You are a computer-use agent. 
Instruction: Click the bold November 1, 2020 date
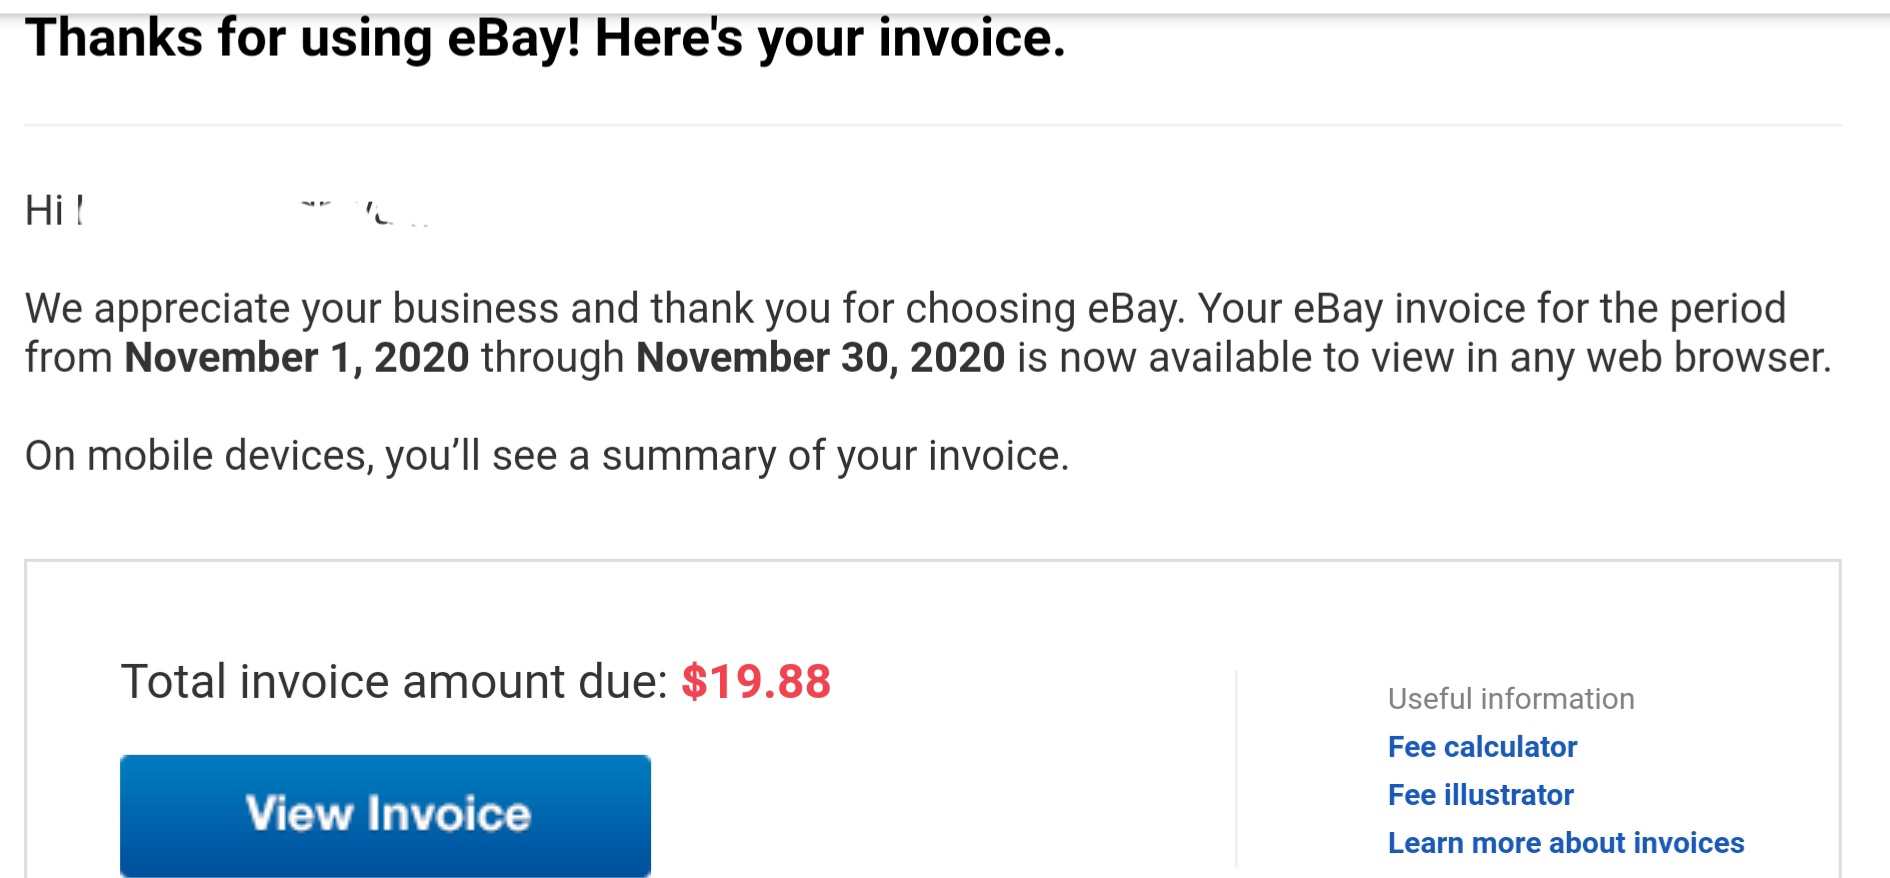pyautogui.click(x=297, y=358)
